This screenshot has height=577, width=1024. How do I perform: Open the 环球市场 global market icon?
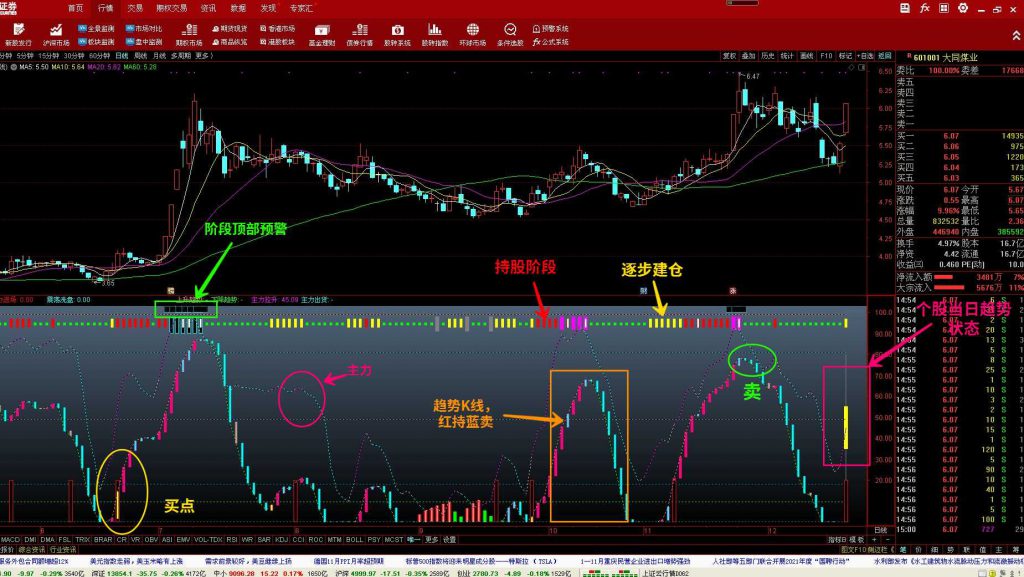click(472, 34)
